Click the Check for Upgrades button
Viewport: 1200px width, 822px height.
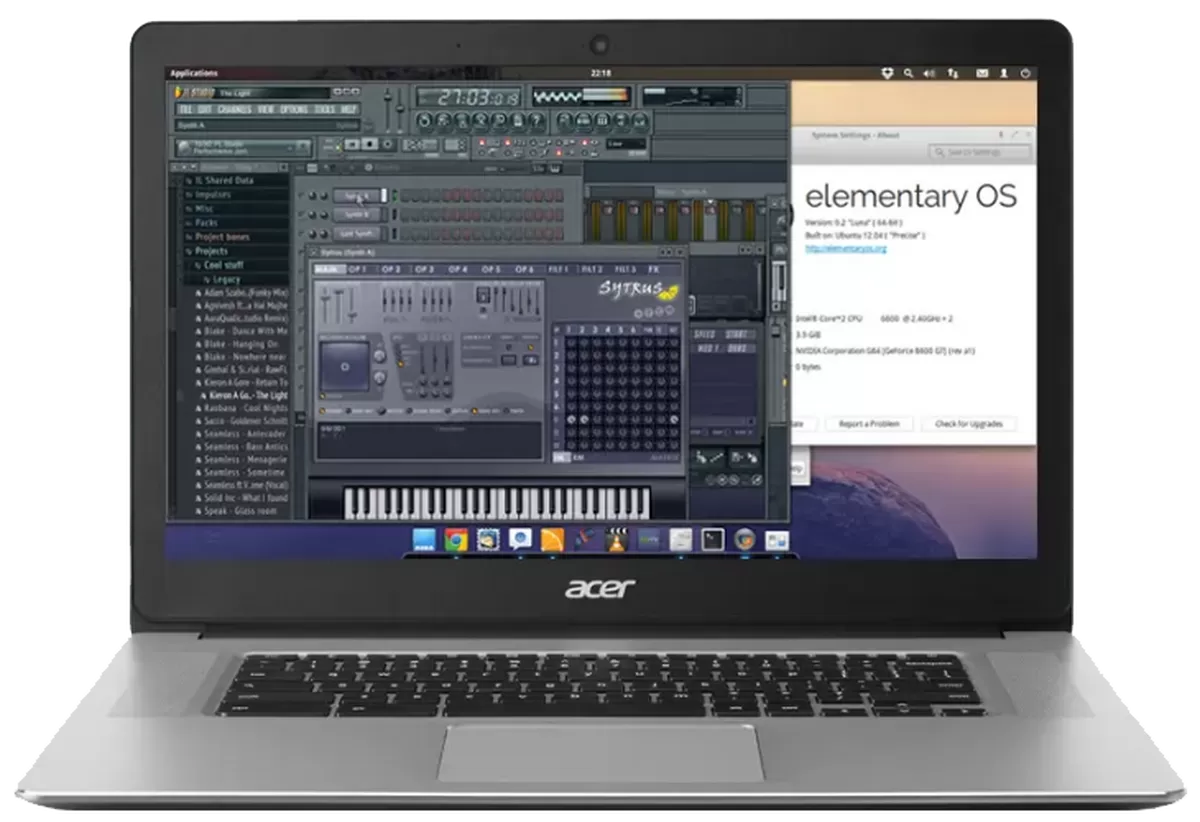click(969, 424)
